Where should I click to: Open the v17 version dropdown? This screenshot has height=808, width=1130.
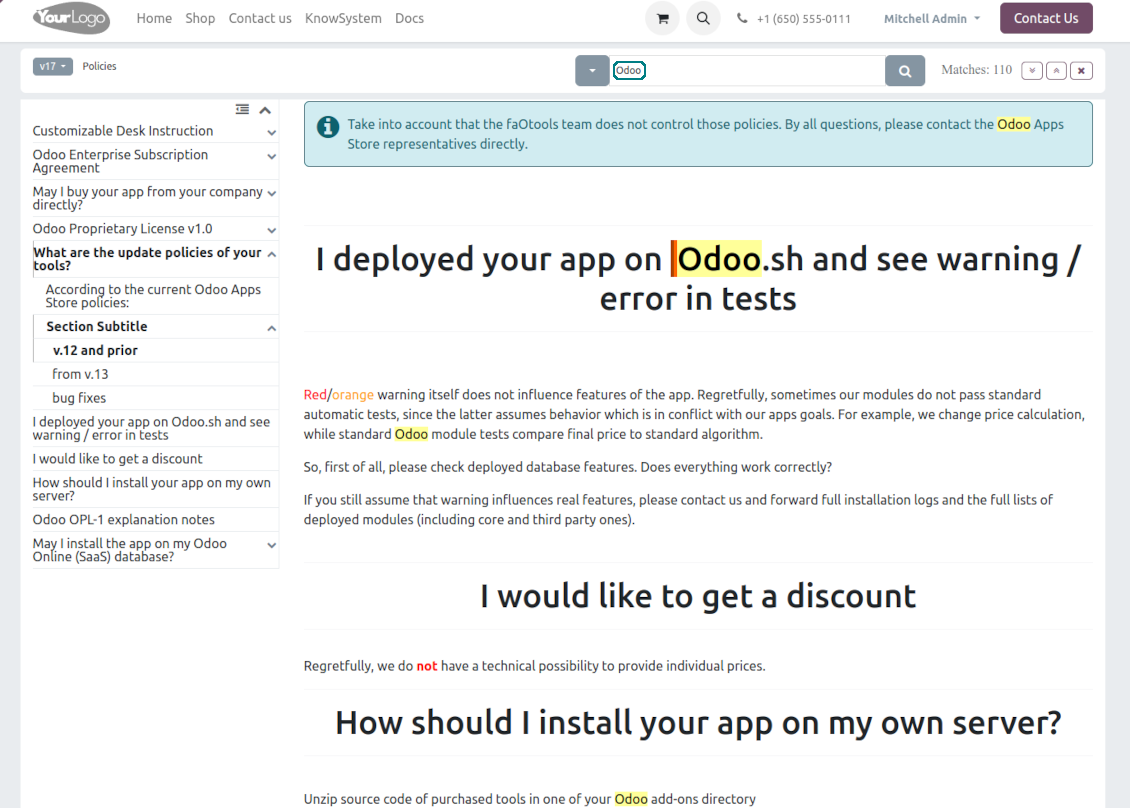point(52,66)
